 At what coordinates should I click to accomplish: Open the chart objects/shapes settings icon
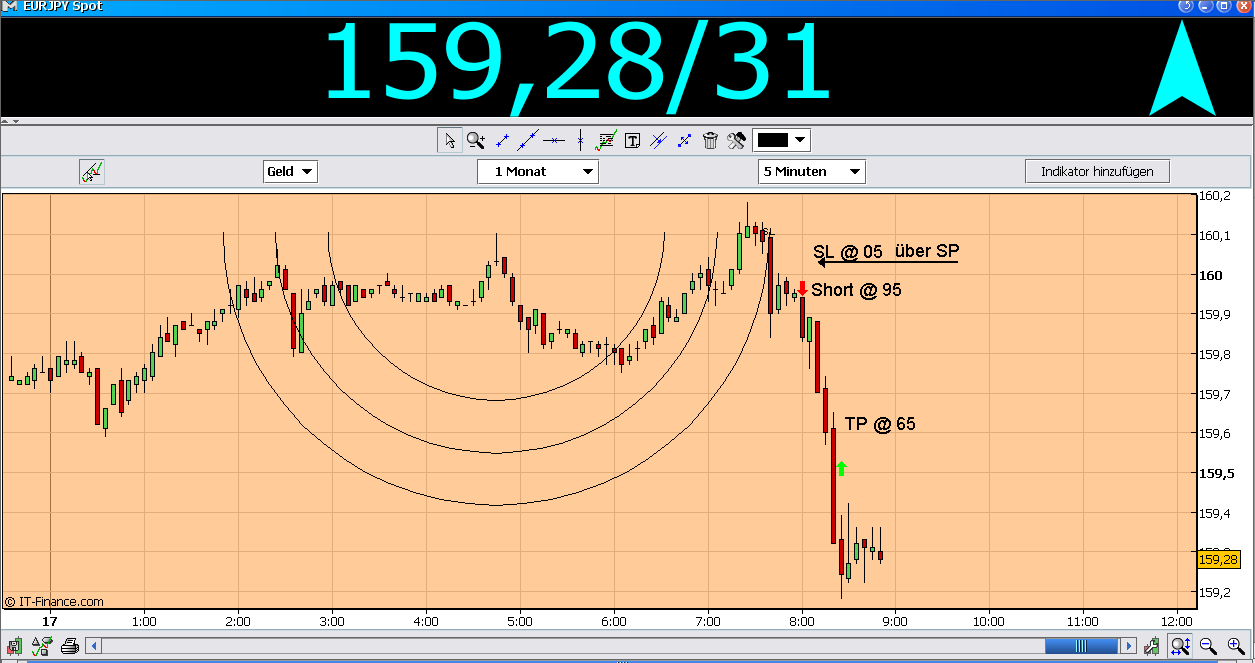click(43, 646)
